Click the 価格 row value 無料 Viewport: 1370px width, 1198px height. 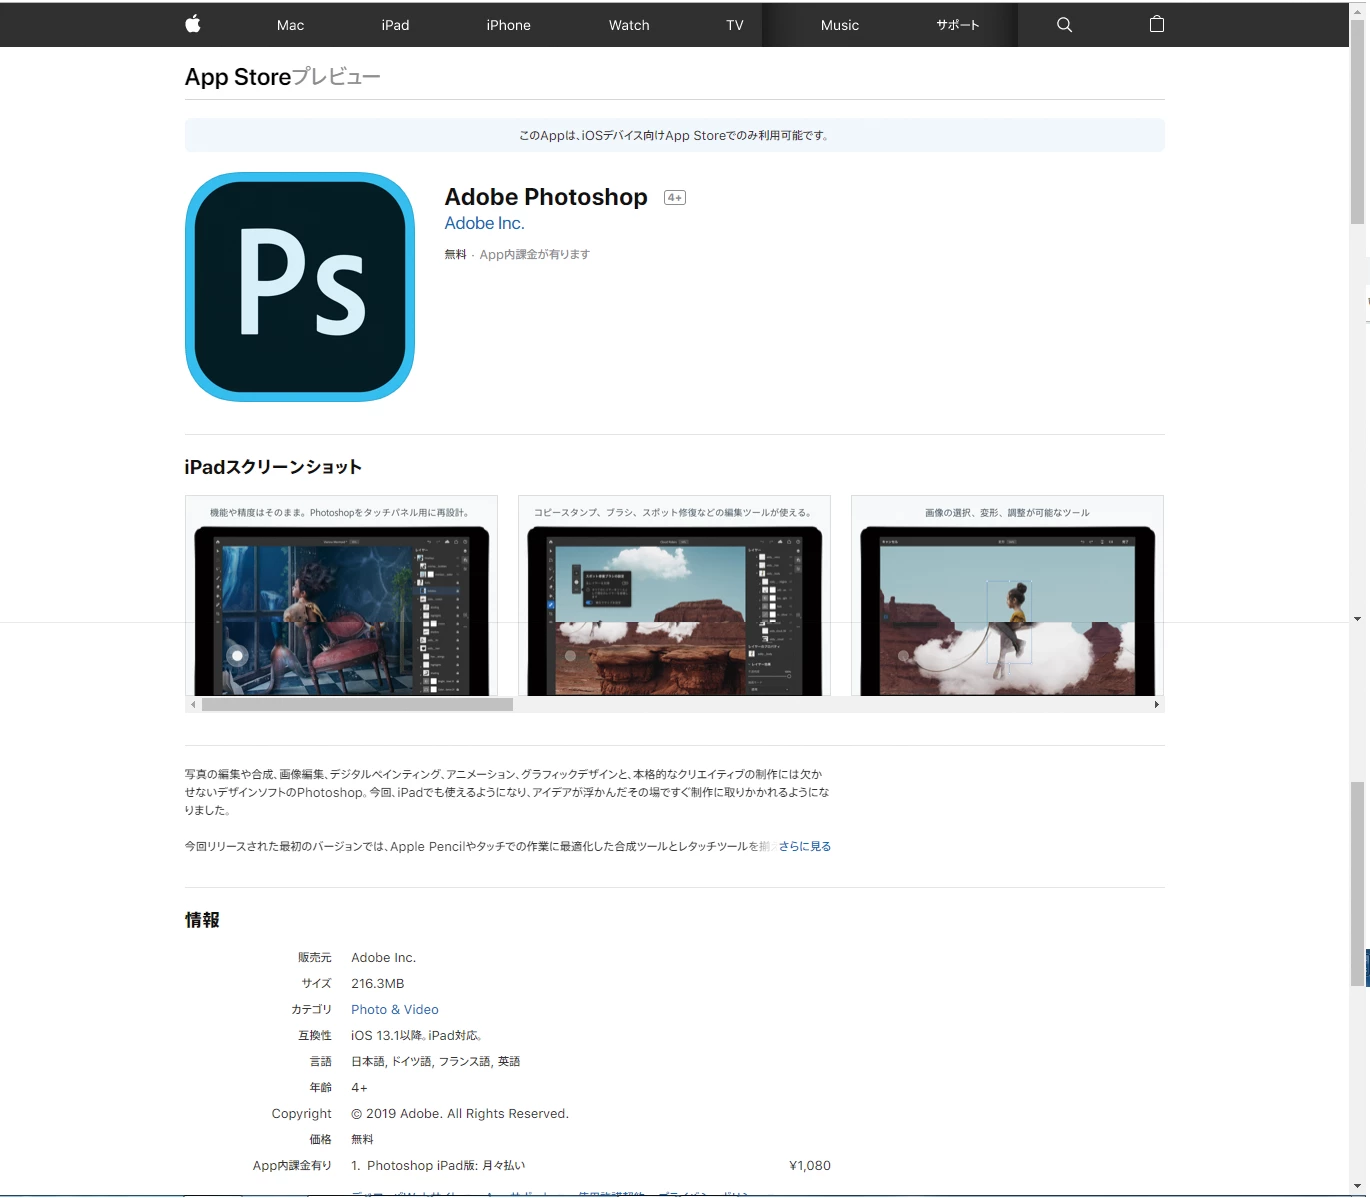[362, 1140]
